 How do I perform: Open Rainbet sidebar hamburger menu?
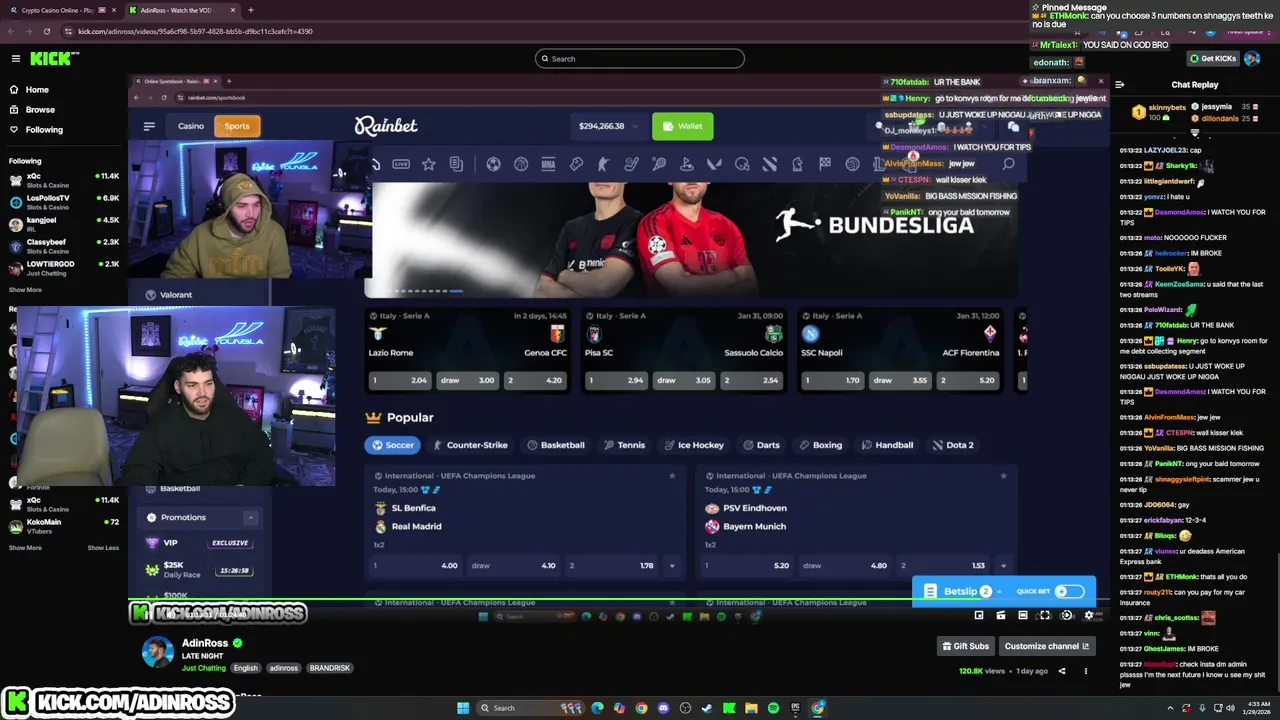pyautogui.click(x=149, y=126)
